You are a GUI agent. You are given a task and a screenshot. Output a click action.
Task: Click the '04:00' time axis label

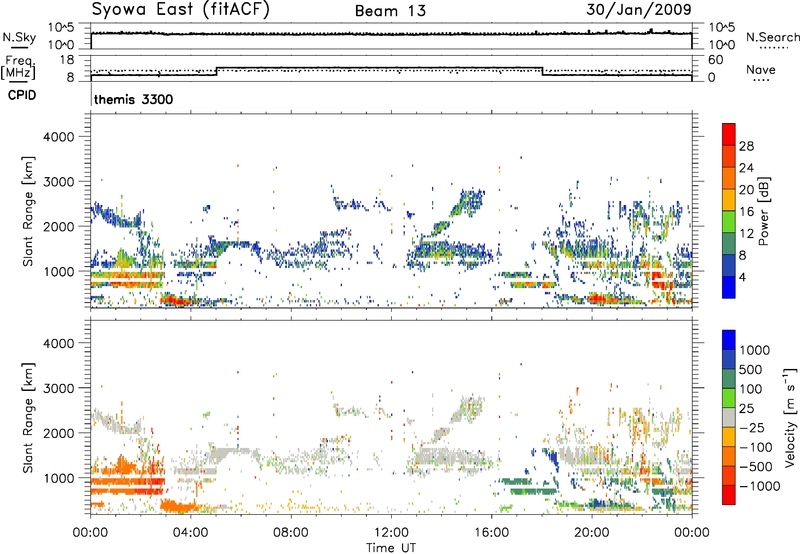coord(191,533)
